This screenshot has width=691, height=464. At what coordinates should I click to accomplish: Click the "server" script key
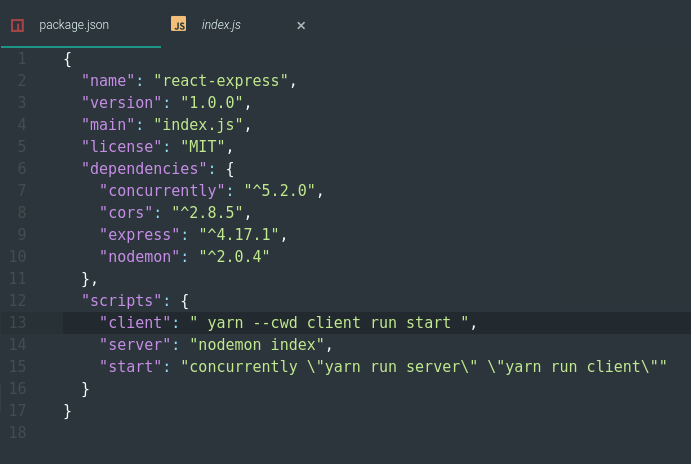(135, 345)
